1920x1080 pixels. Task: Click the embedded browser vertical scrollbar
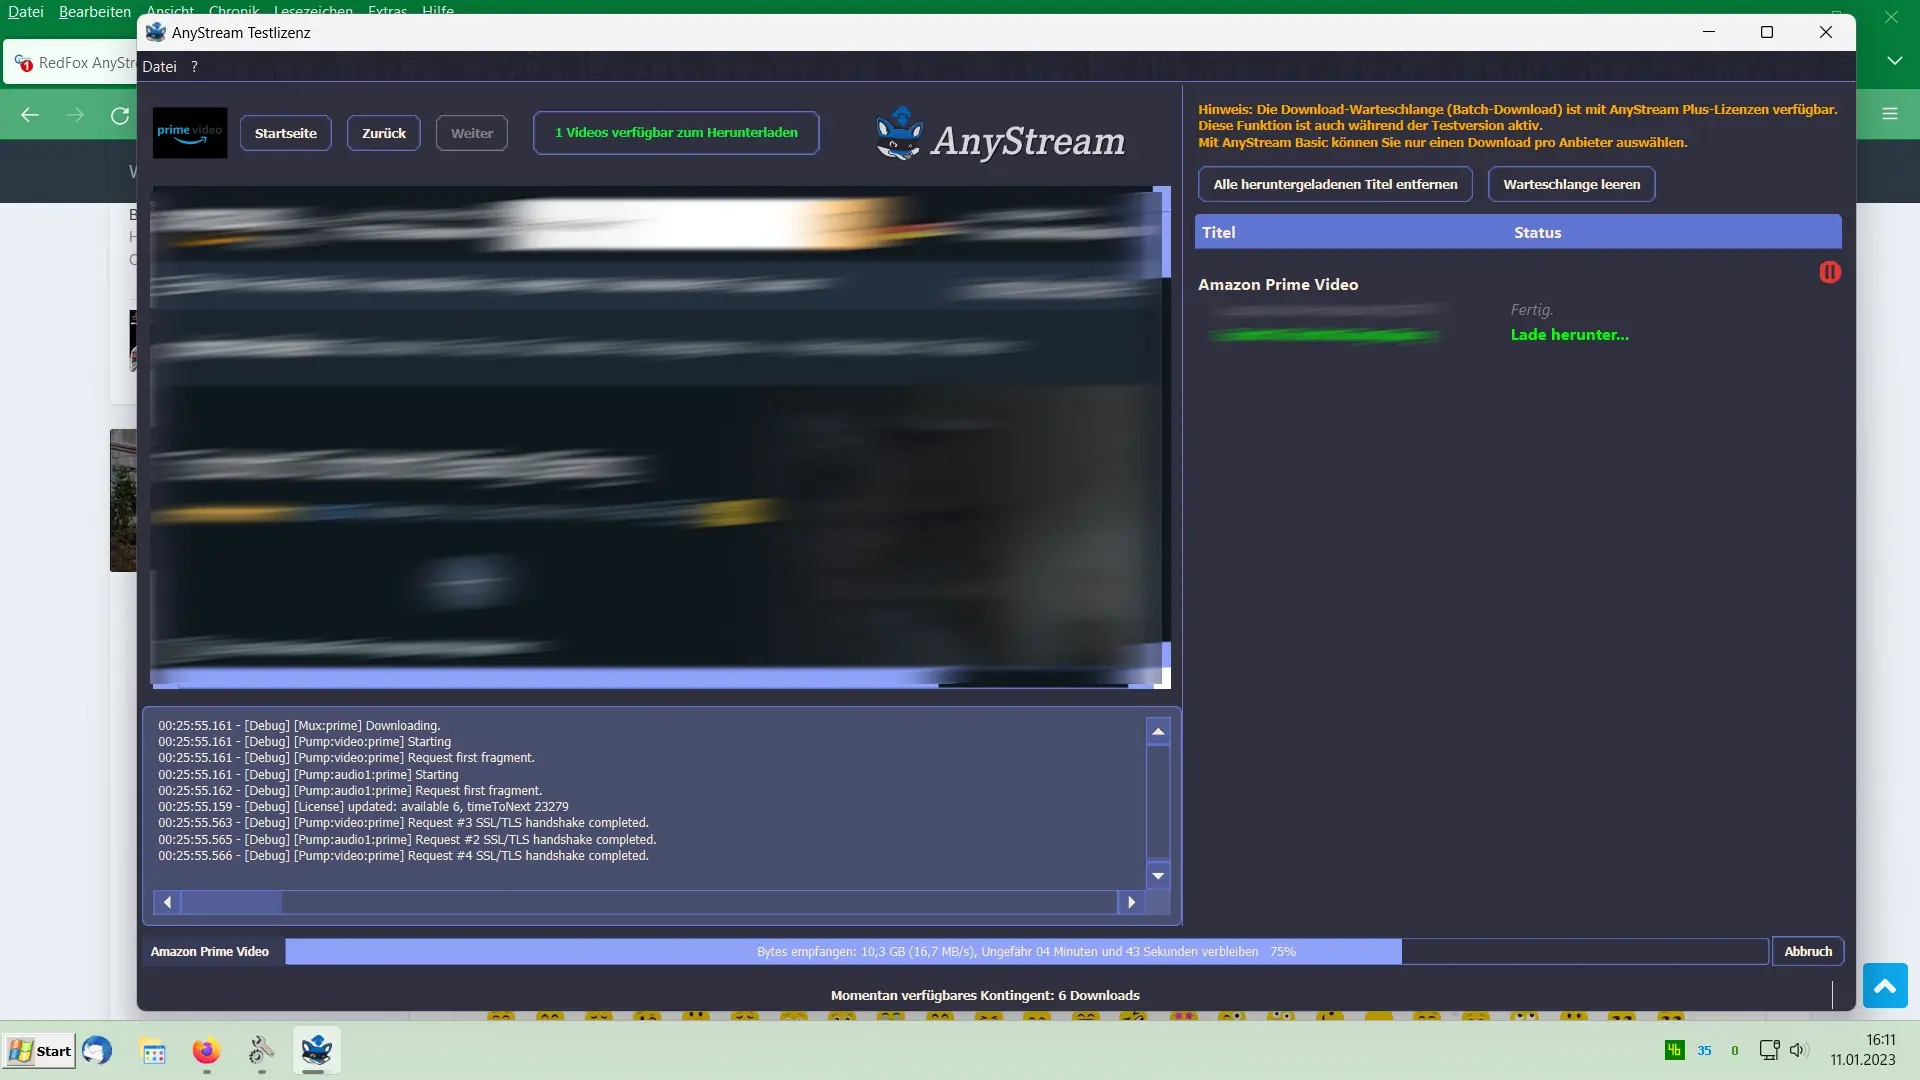point(1164,437)
